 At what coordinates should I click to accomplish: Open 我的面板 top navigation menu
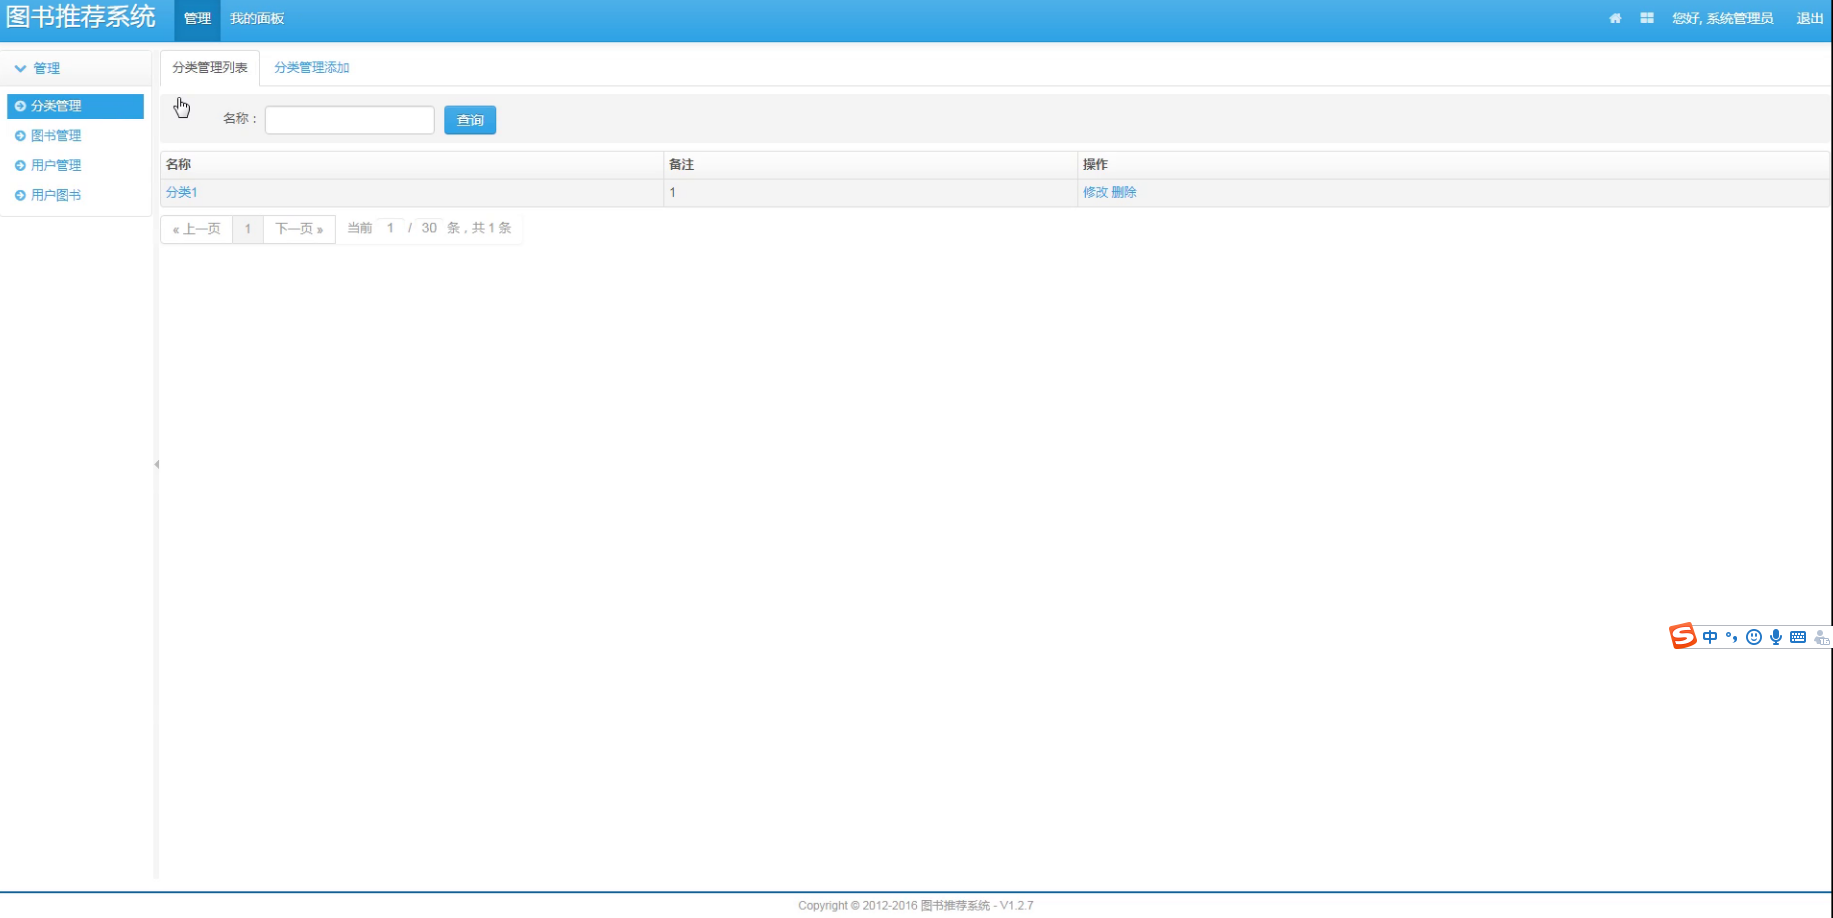click(257, 18)
